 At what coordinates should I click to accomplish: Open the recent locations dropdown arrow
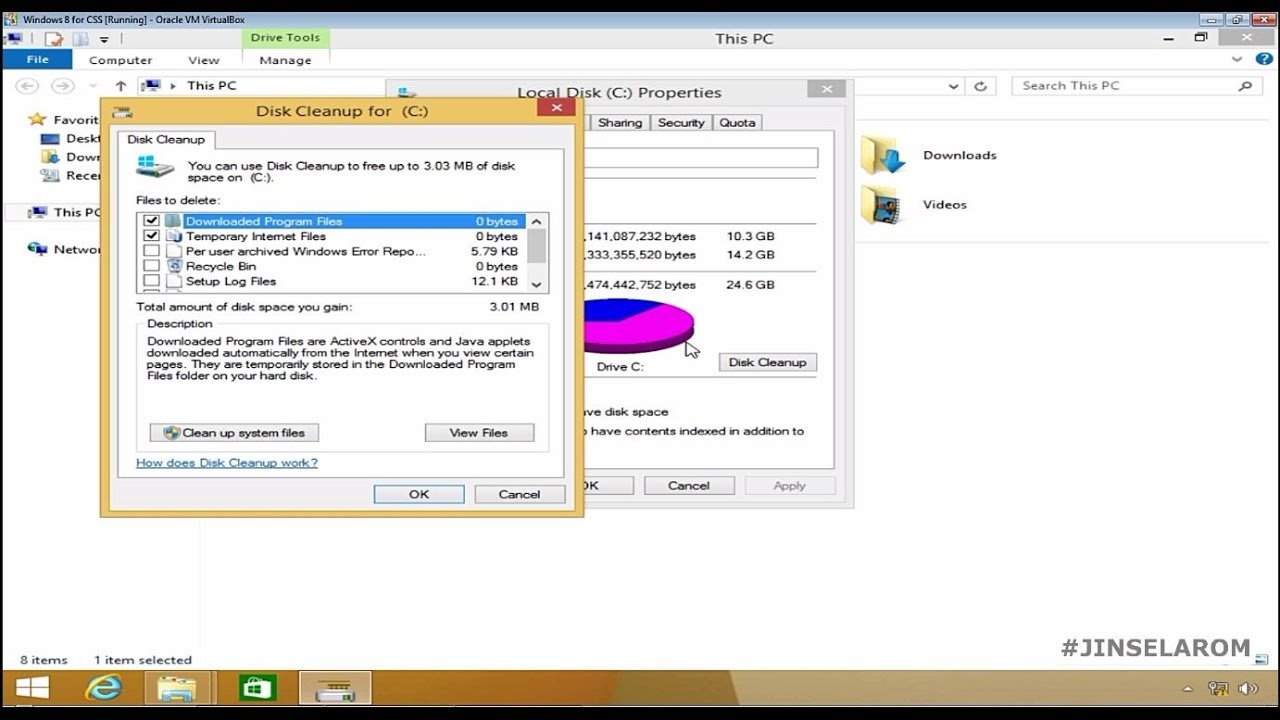(93, 86)
